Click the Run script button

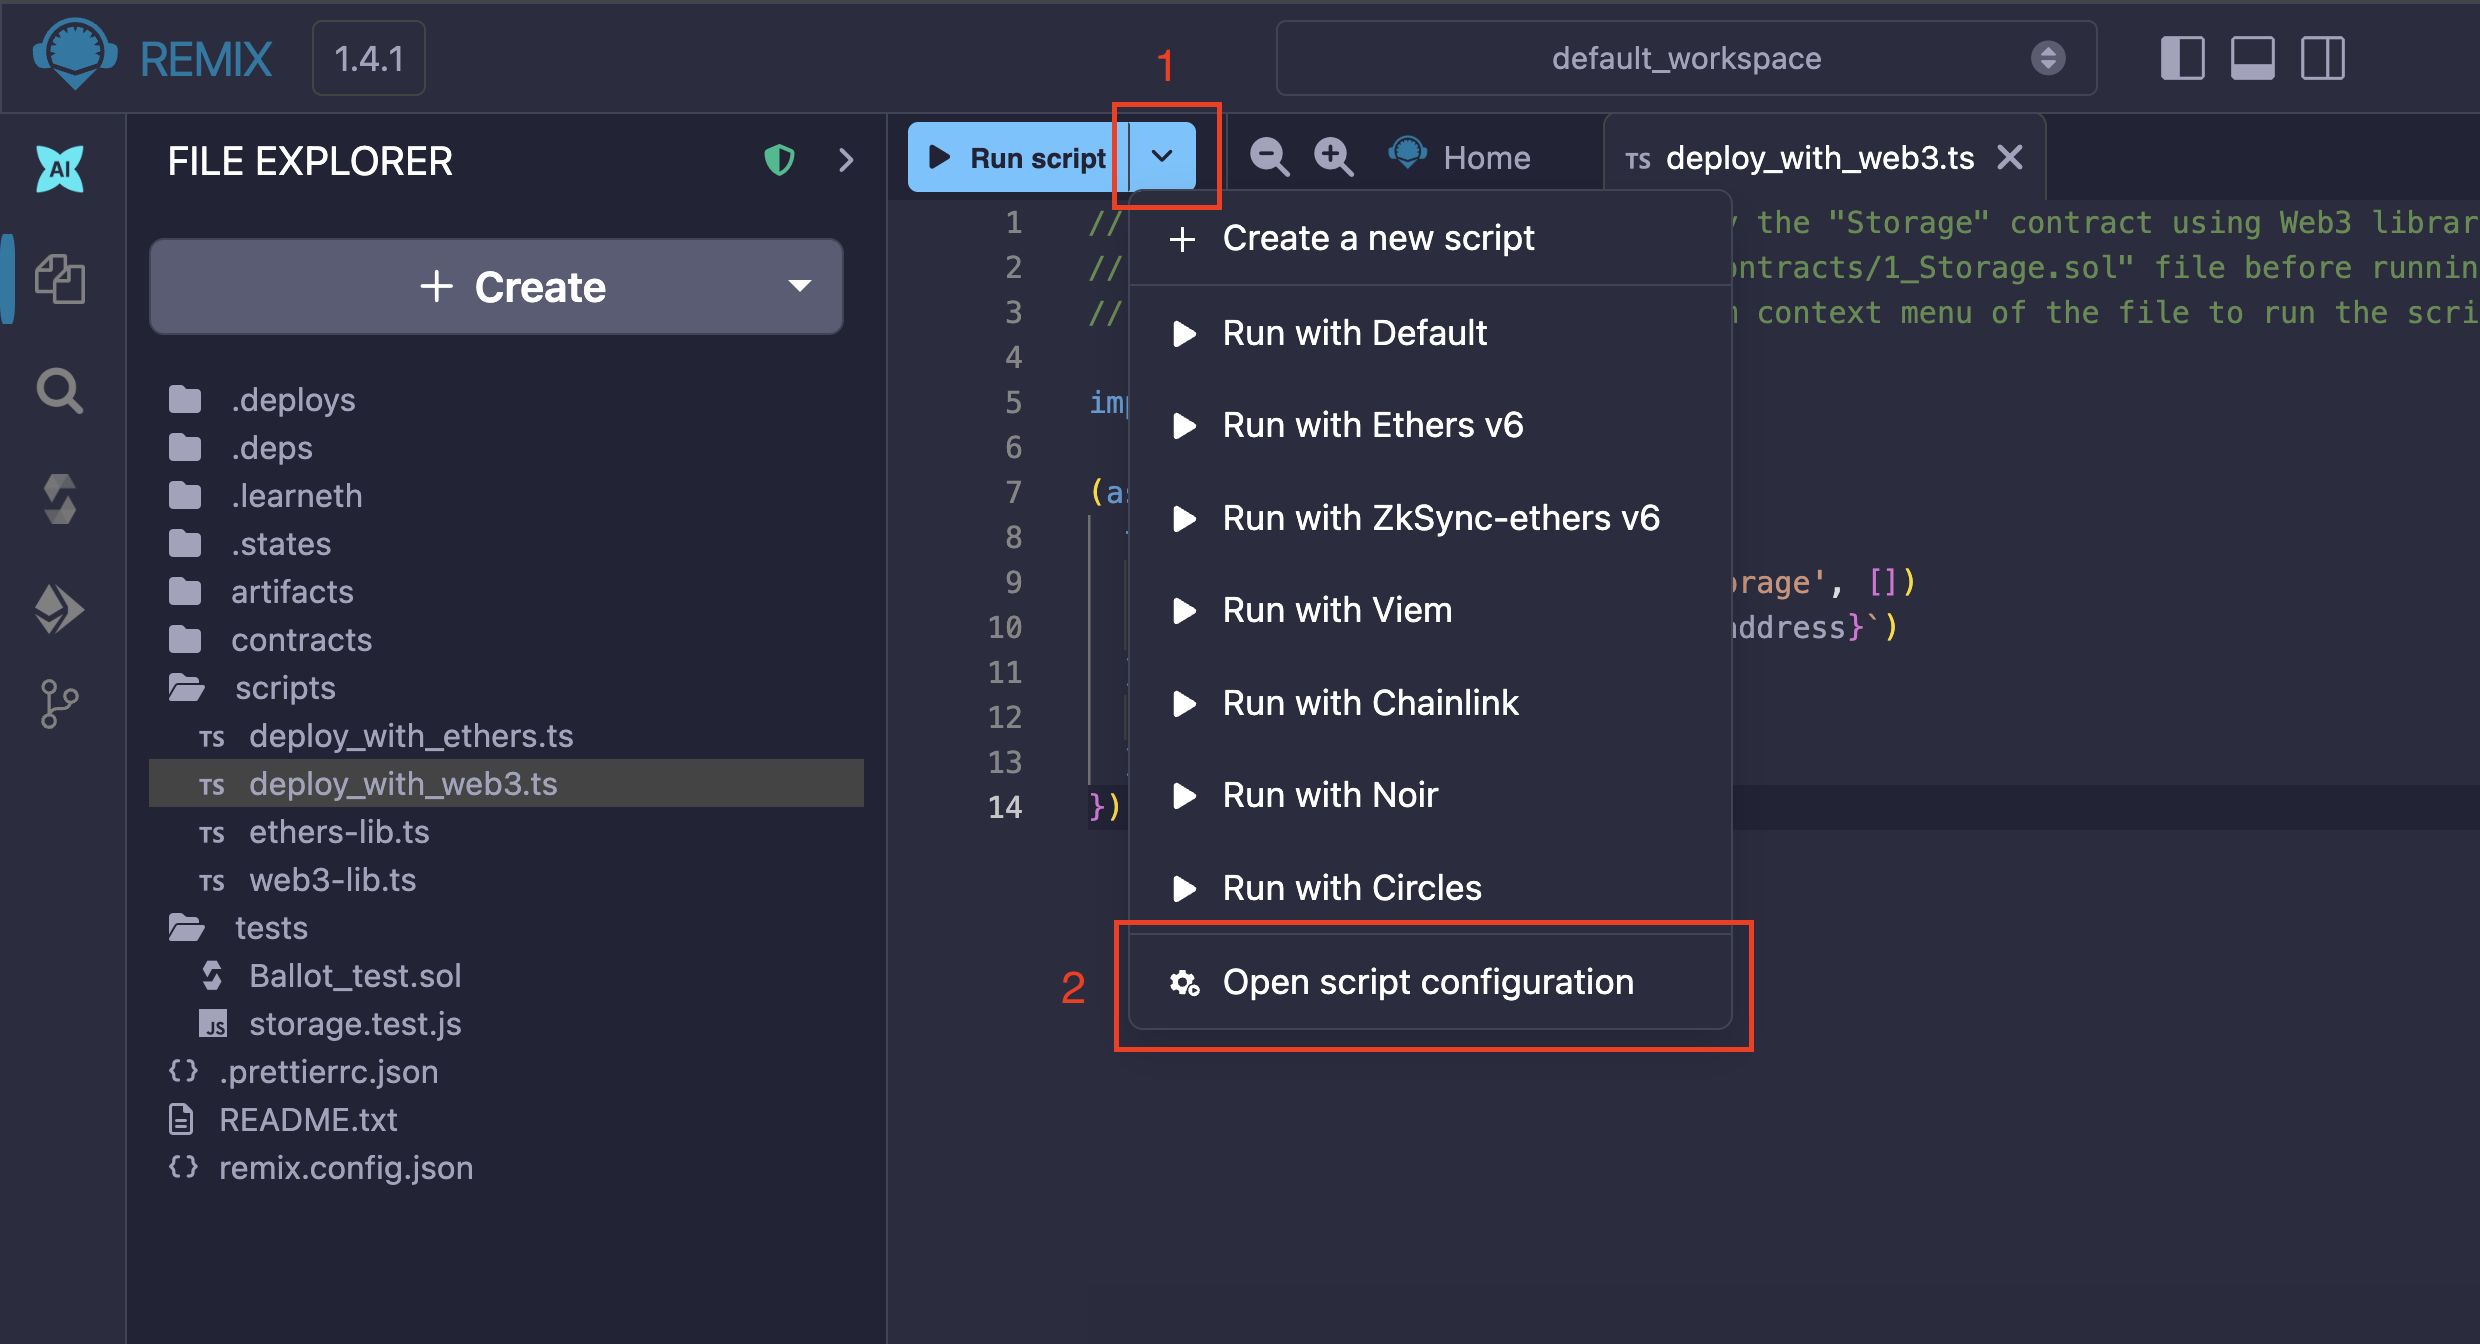point(1018,157)
